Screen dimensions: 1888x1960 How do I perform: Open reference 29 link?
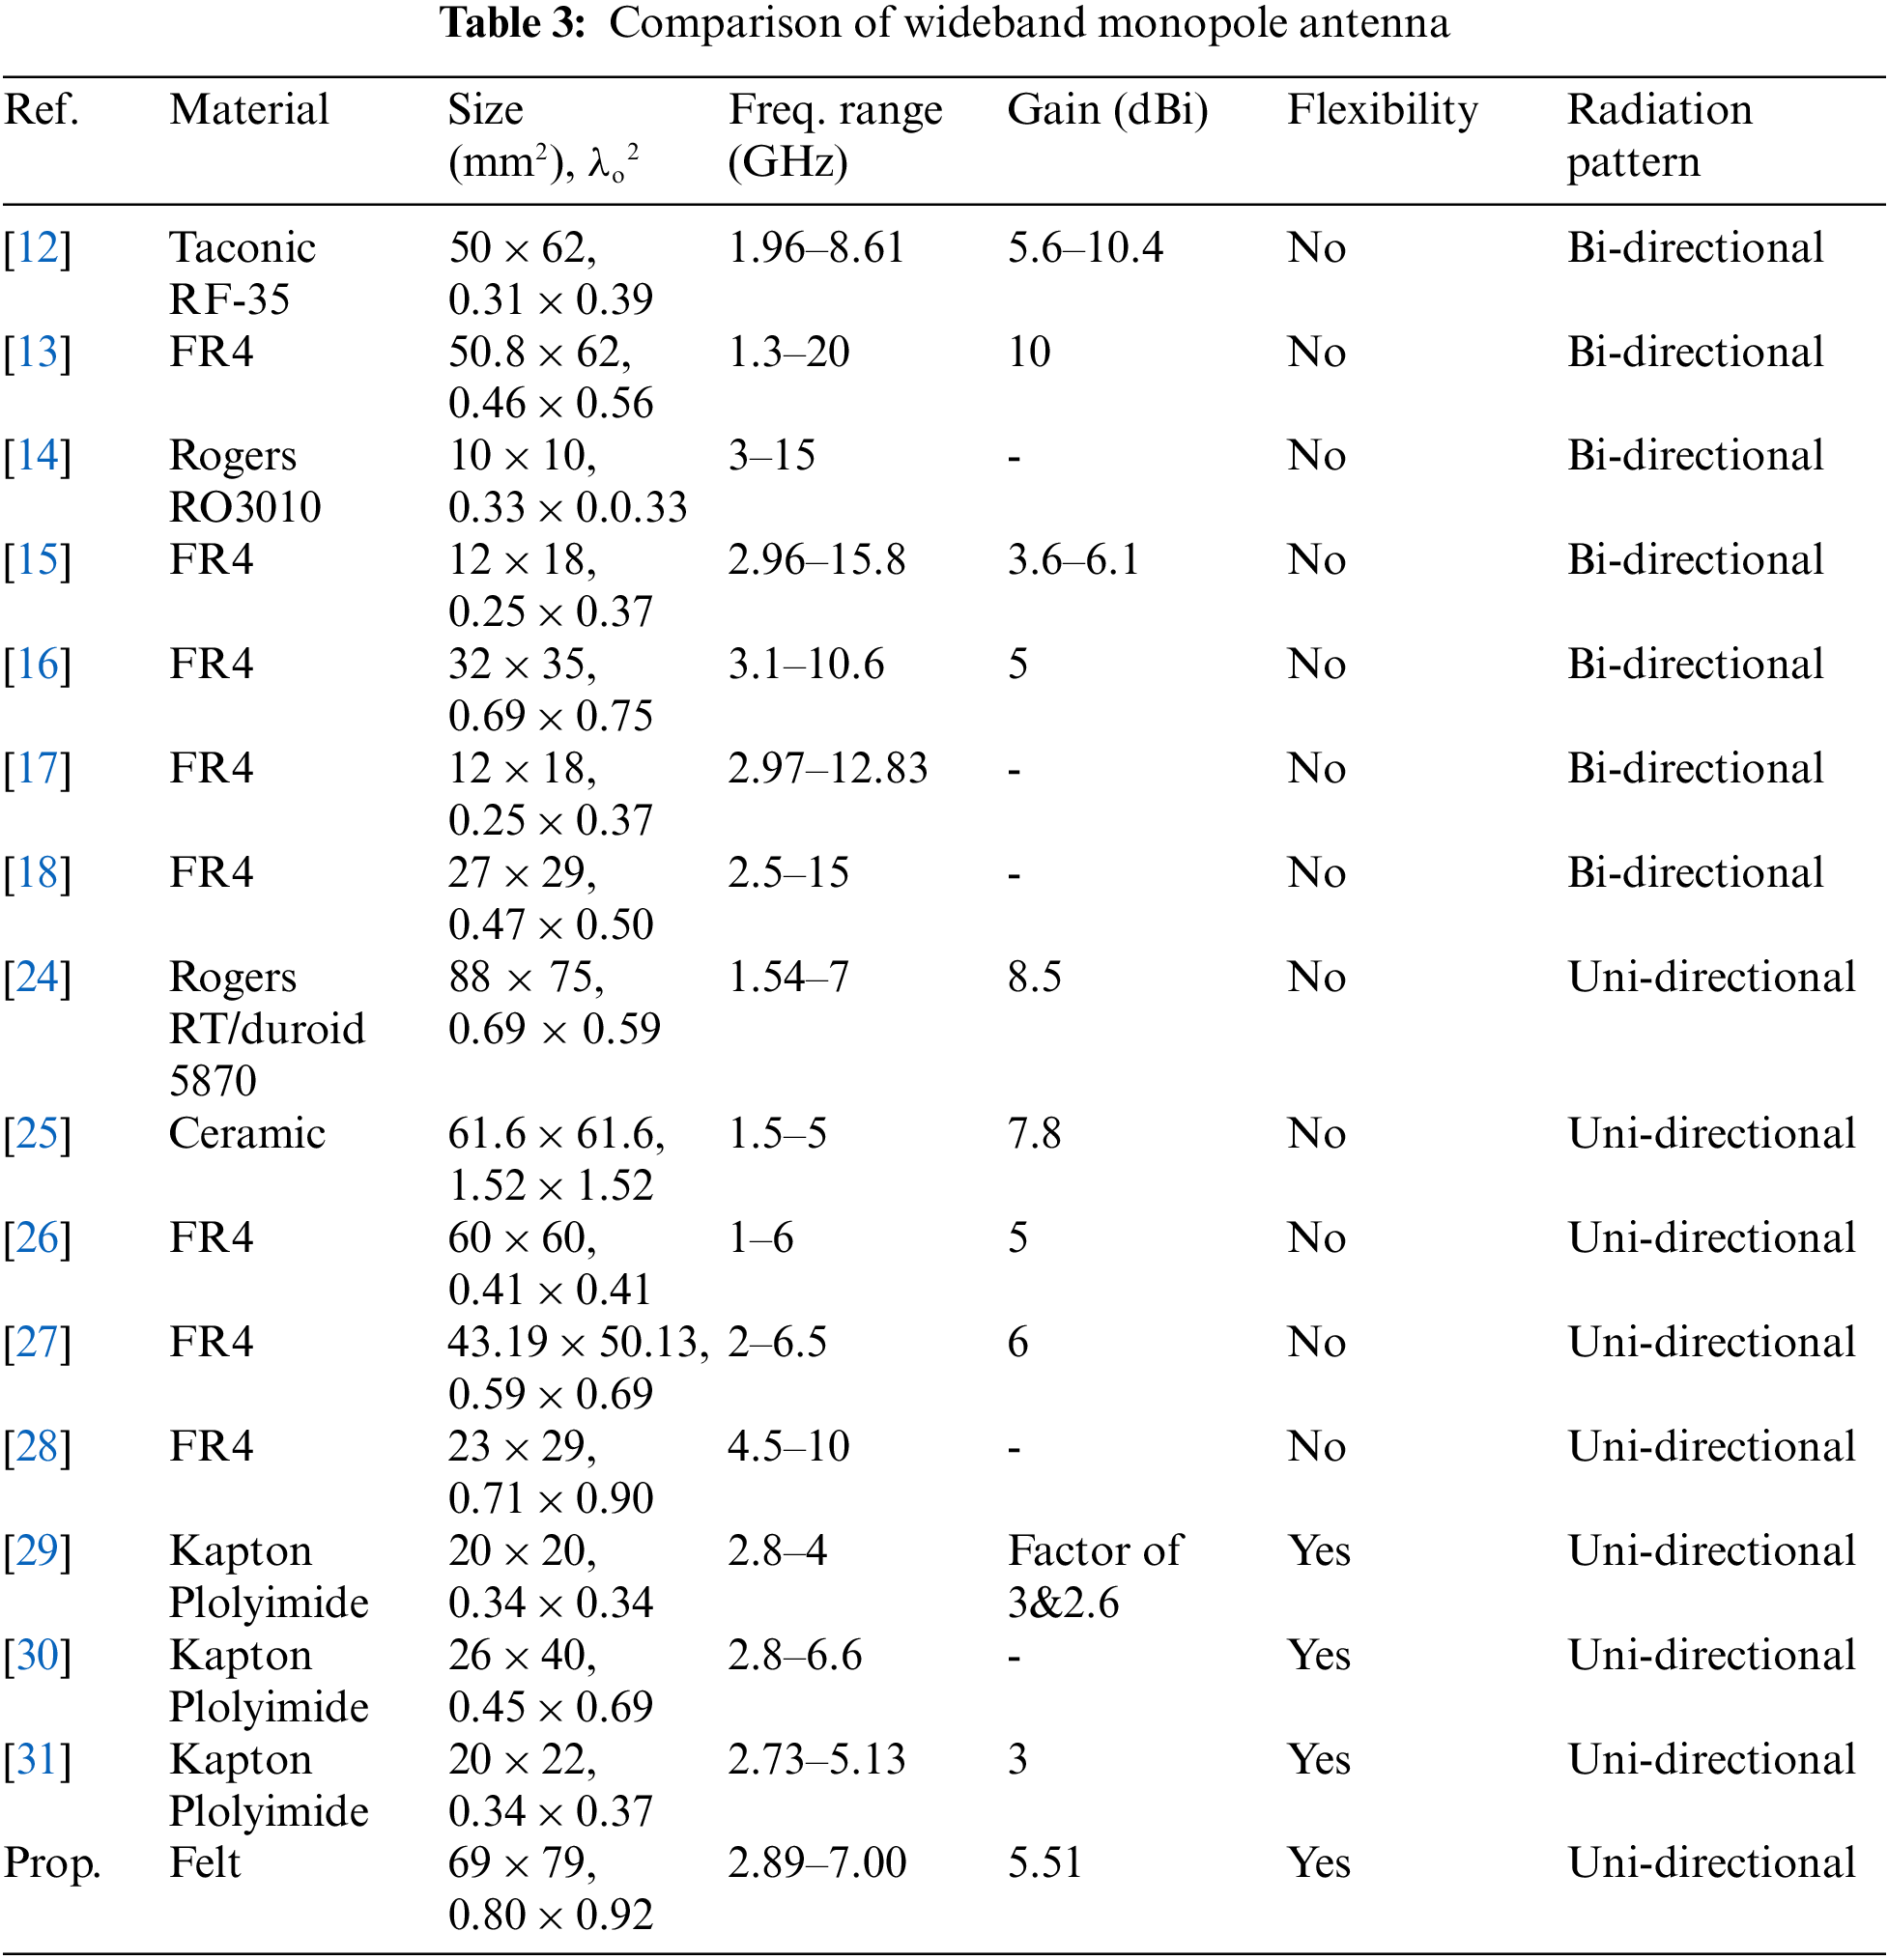37,1551
